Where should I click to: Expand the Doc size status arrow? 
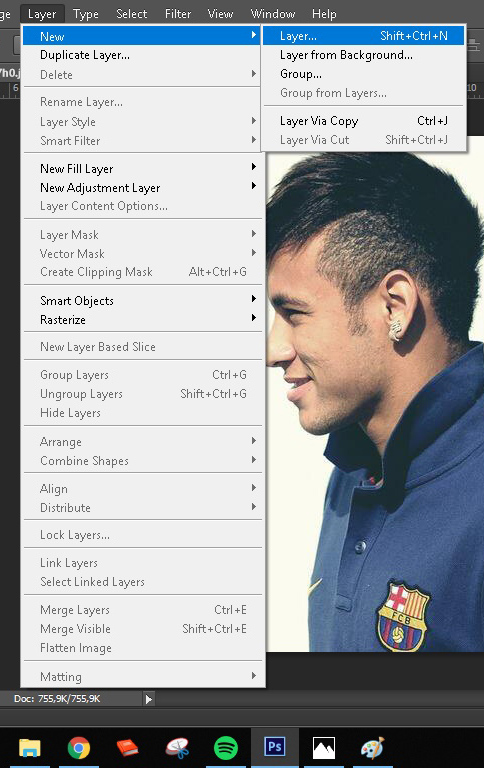coord(148,699)
